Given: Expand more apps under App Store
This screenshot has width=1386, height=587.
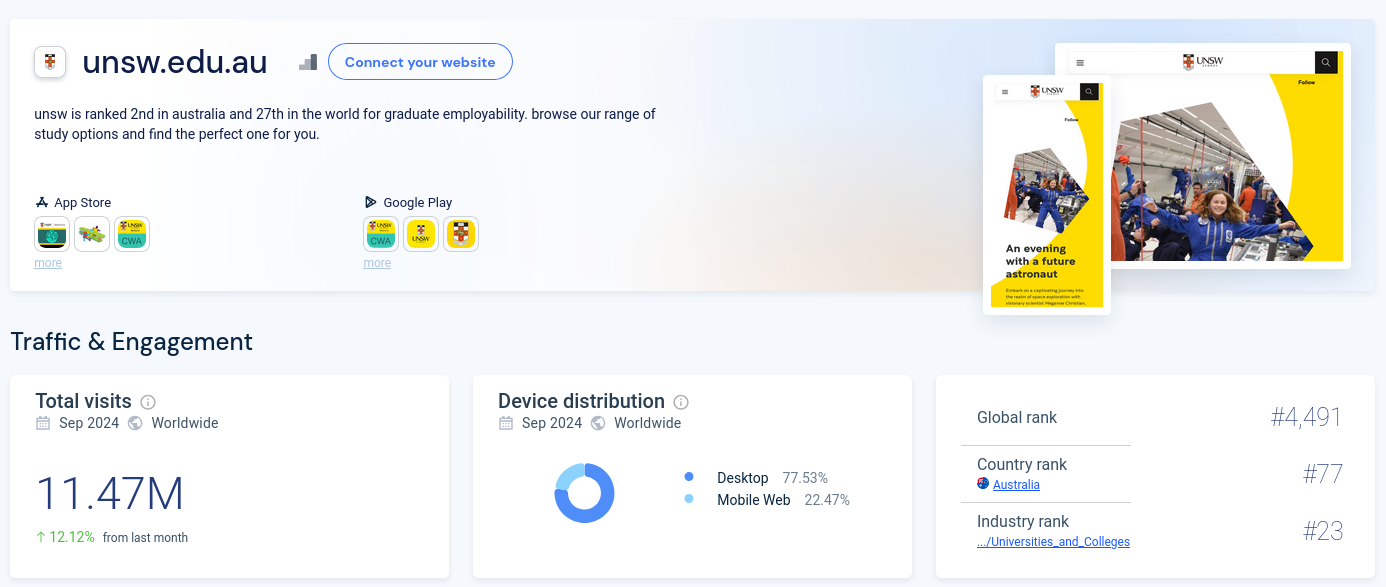Looking at the screenshot, I should [48, 263].
